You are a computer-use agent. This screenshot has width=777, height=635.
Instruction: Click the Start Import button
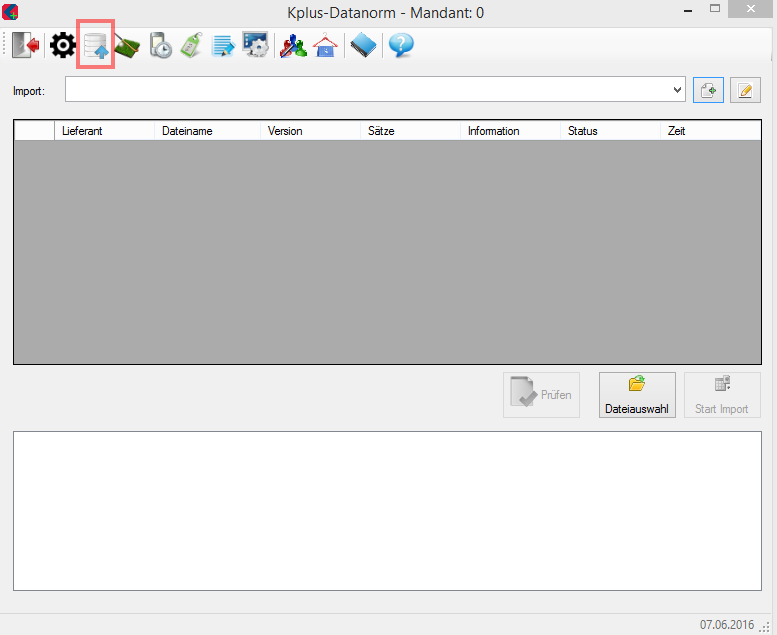coord(722,395)
